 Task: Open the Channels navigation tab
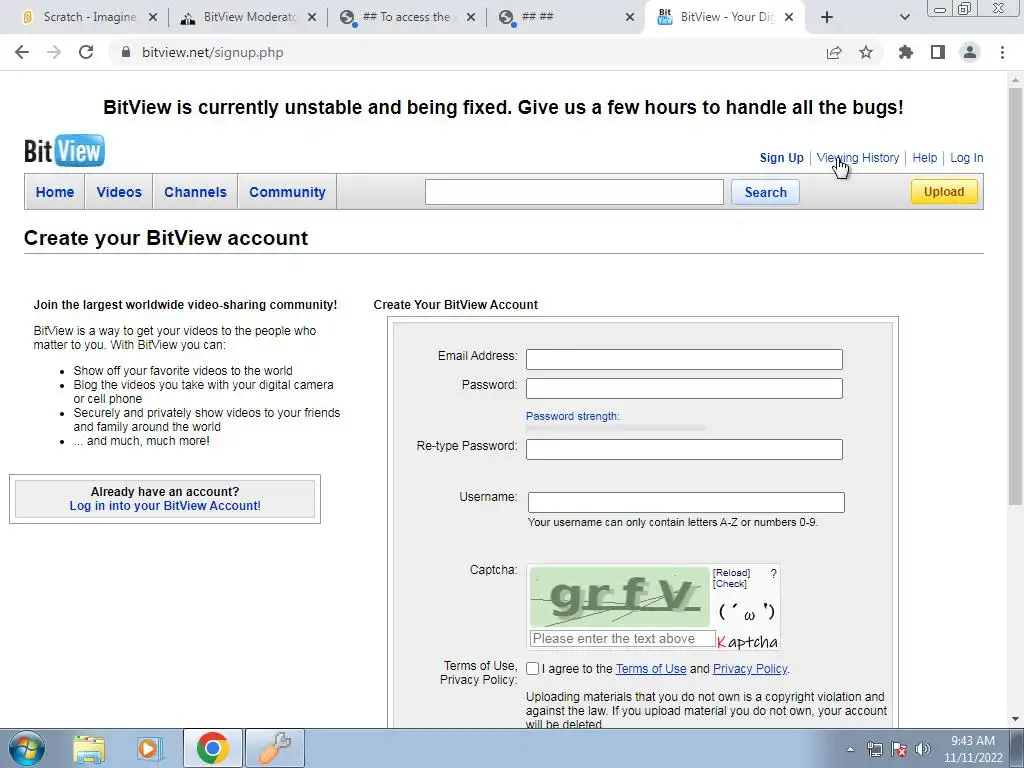[x=195, y=192]
